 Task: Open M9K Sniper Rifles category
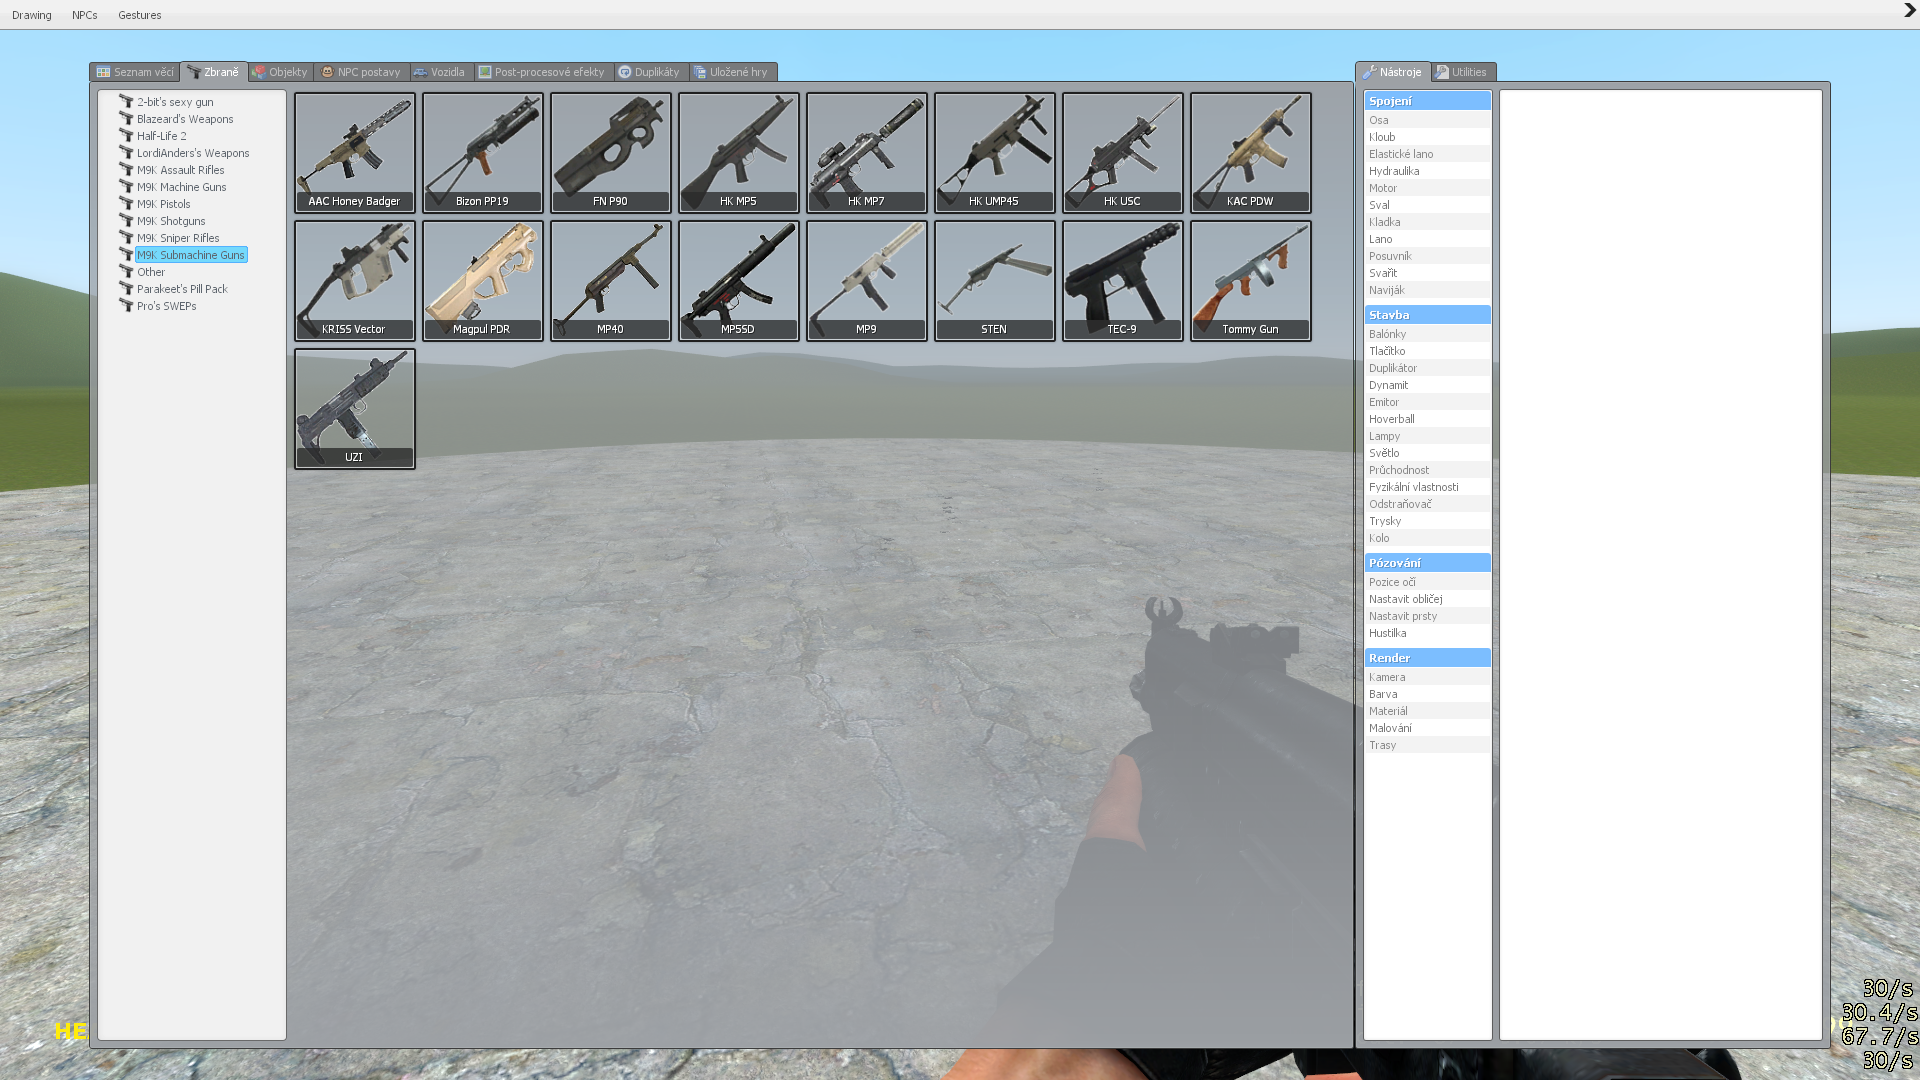(x=178, y=238)
